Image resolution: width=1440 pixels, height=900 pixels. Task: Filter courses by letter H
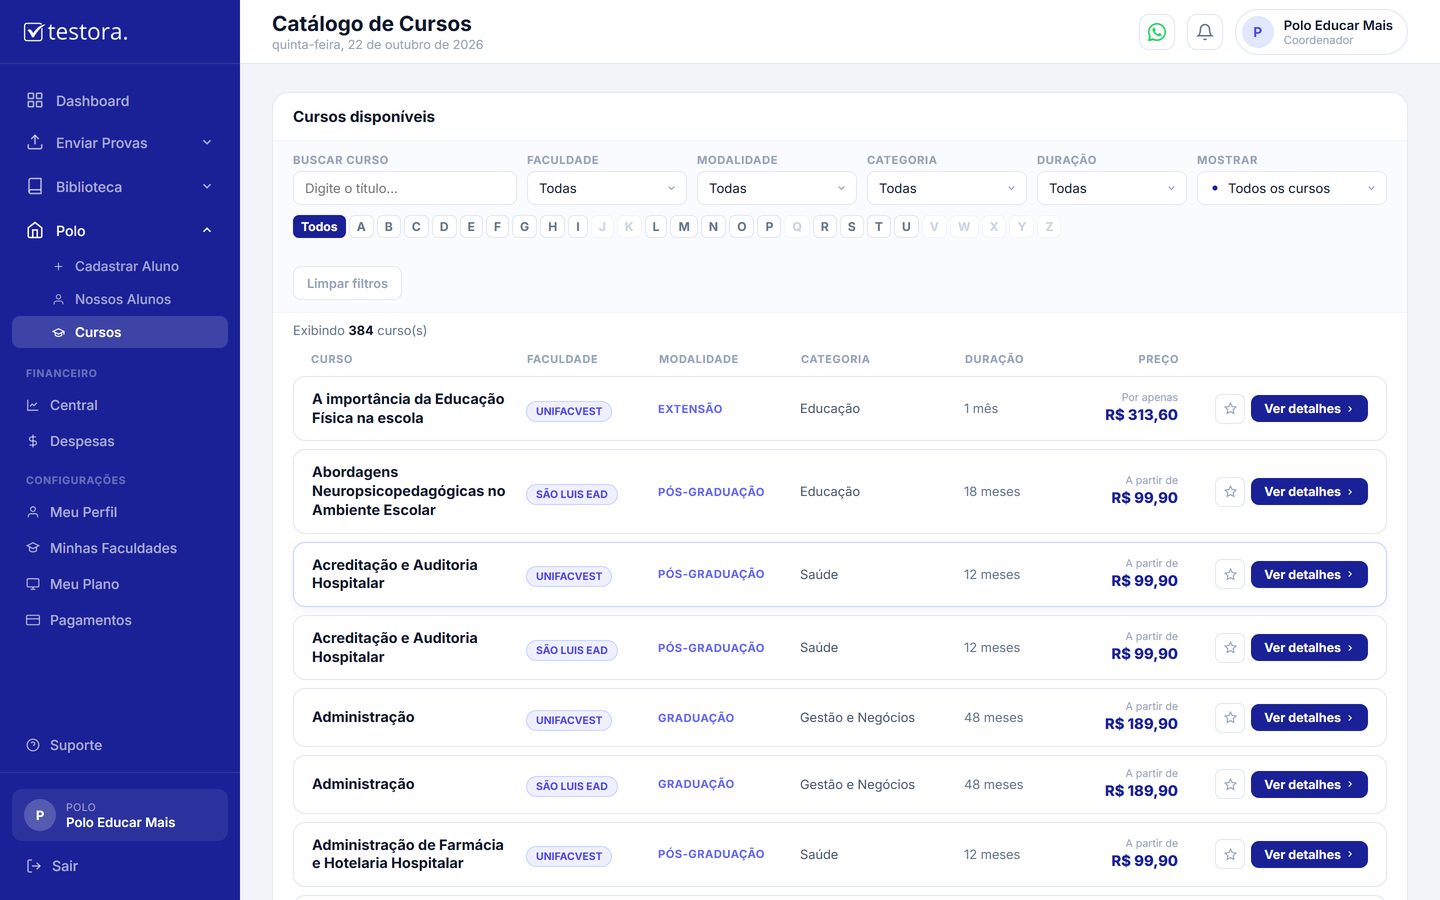click(x=552, y=227)
